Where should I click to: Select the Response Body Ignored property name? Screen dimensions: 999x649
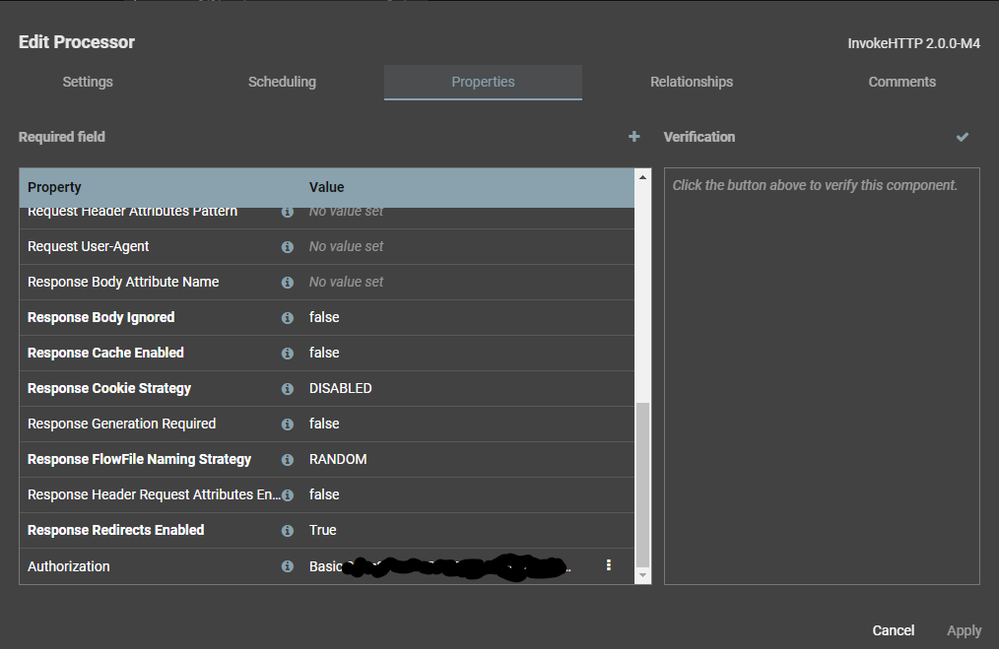(x=101, y=318)
